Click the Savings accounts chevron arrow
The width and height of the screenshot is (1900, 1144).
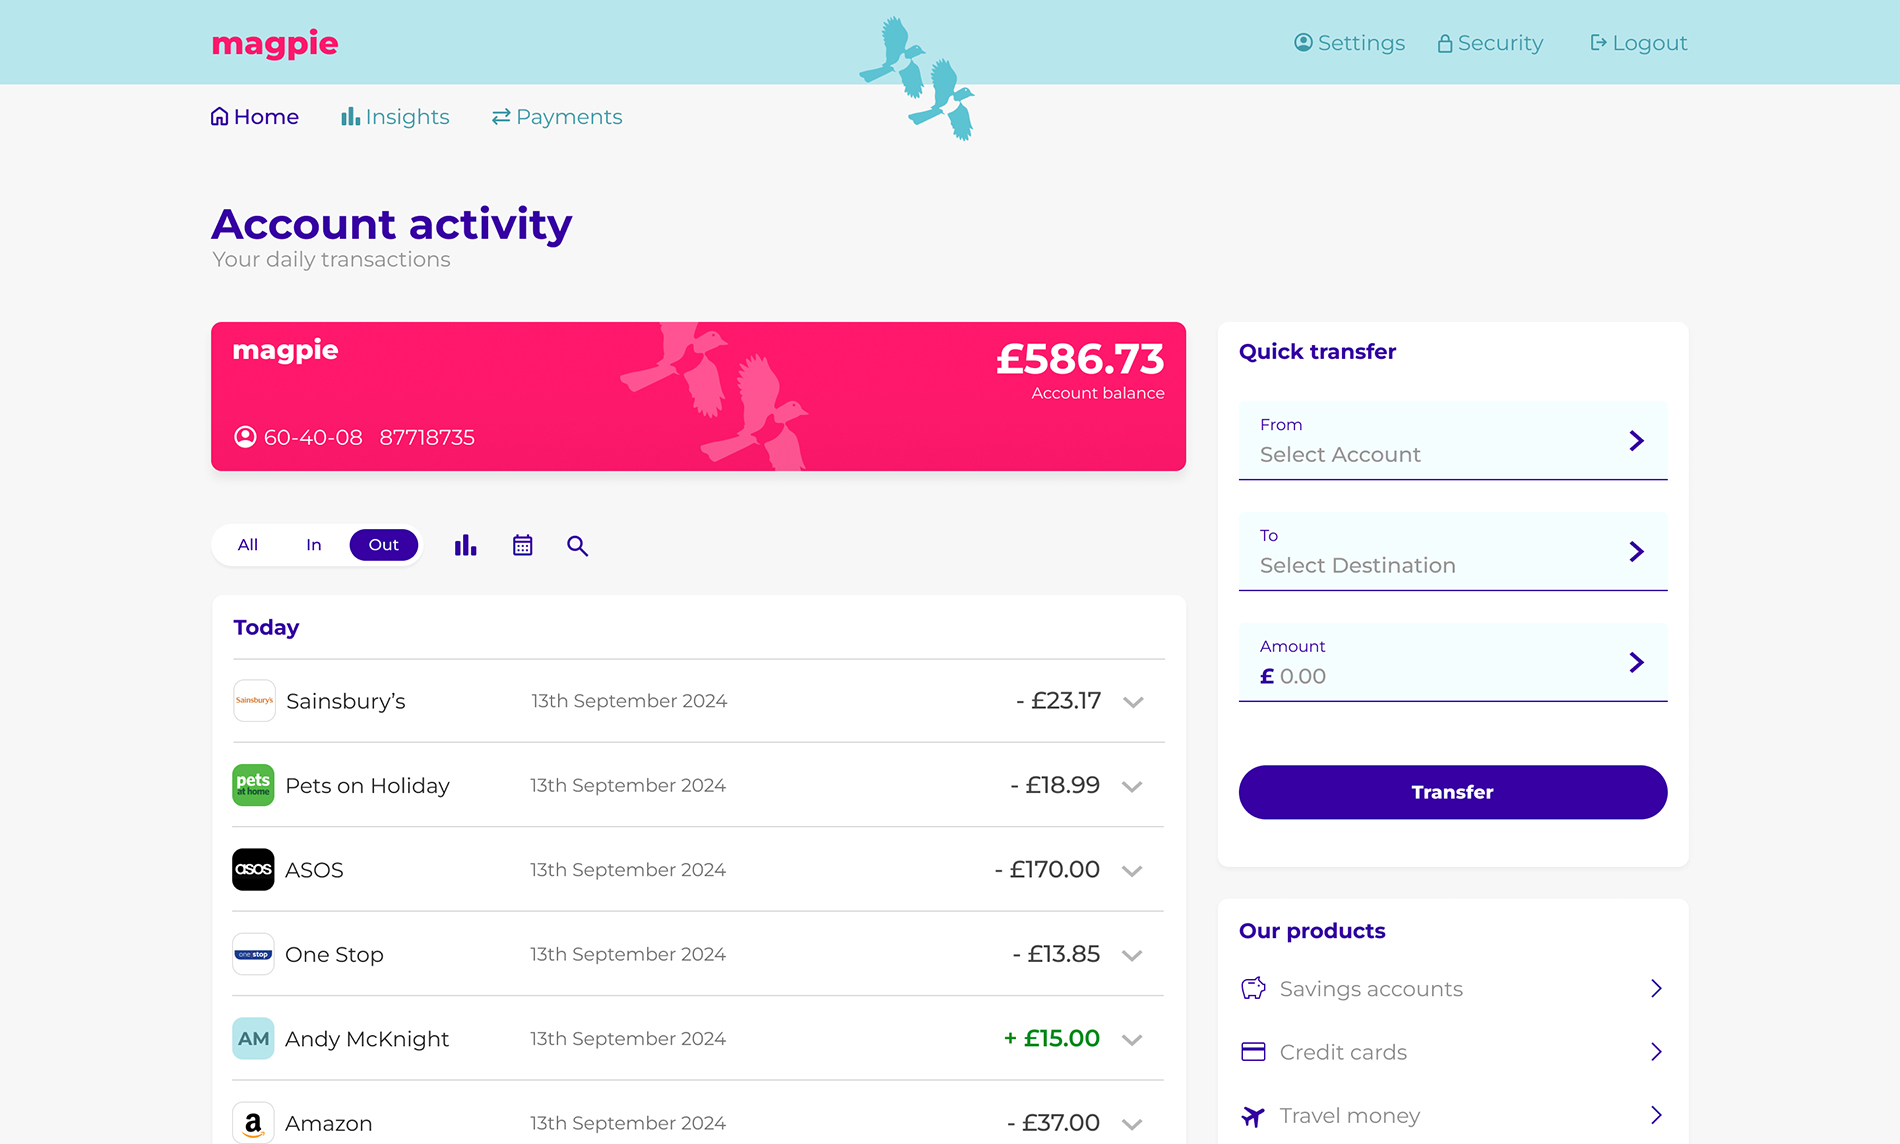(1656, 988)
